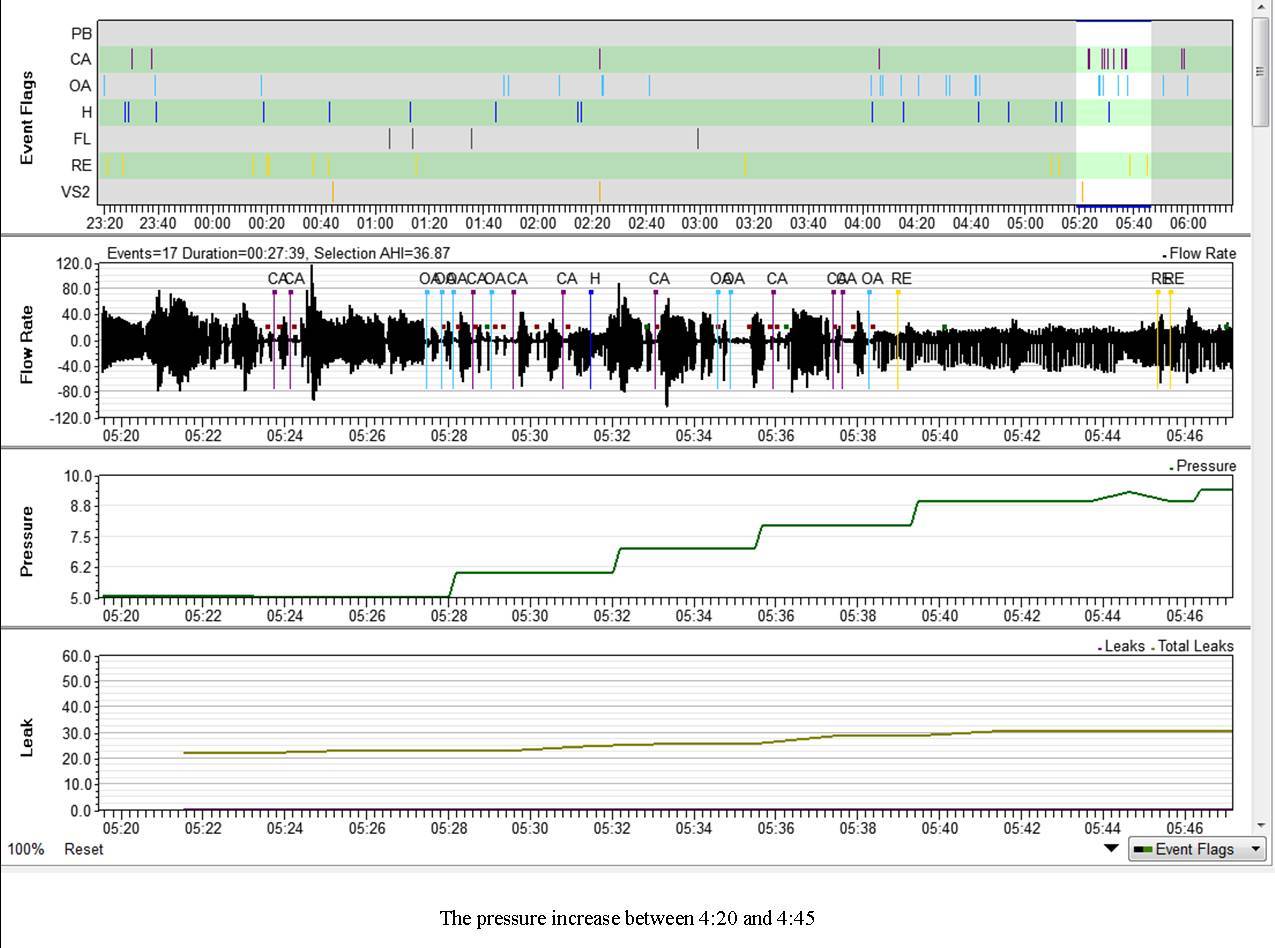Click the PB row label in Event Flags

click(x=81, y=33)
